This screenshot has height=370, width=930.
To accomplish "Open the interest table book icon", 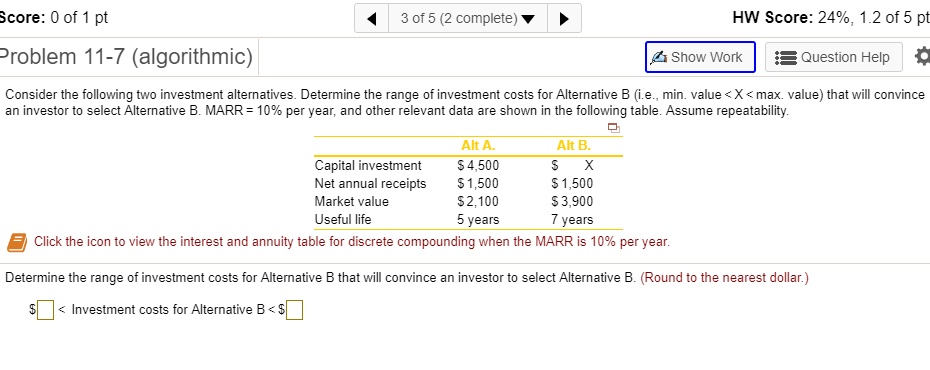I will click(17, 243).
